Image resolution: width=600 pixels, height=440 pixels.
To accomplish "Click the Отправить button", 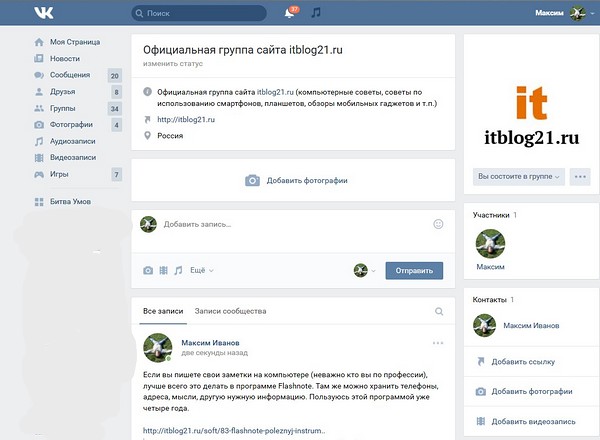I will [x=414, y=271].
